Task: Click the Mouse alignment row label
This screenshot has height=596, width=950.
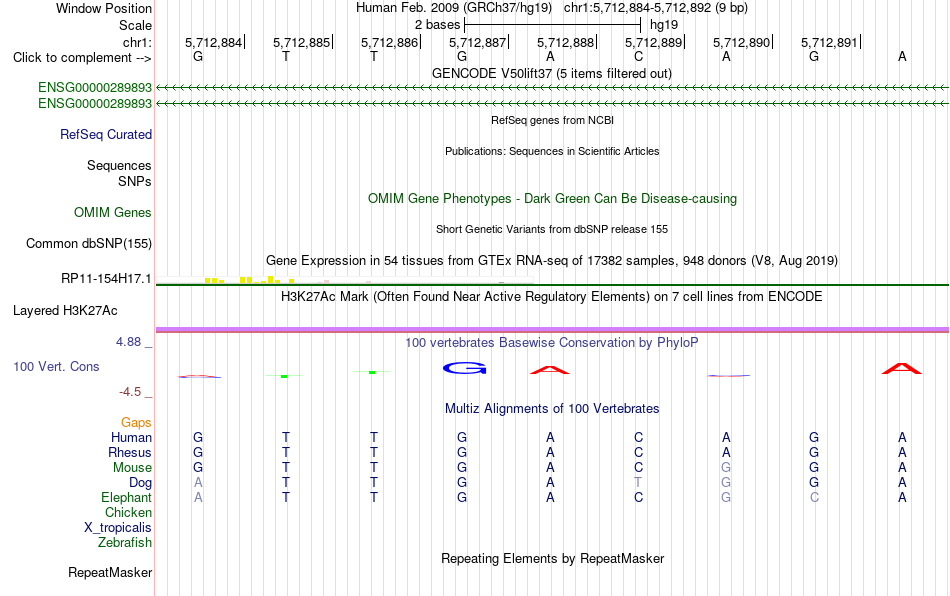Action: (x=132, y=468)
